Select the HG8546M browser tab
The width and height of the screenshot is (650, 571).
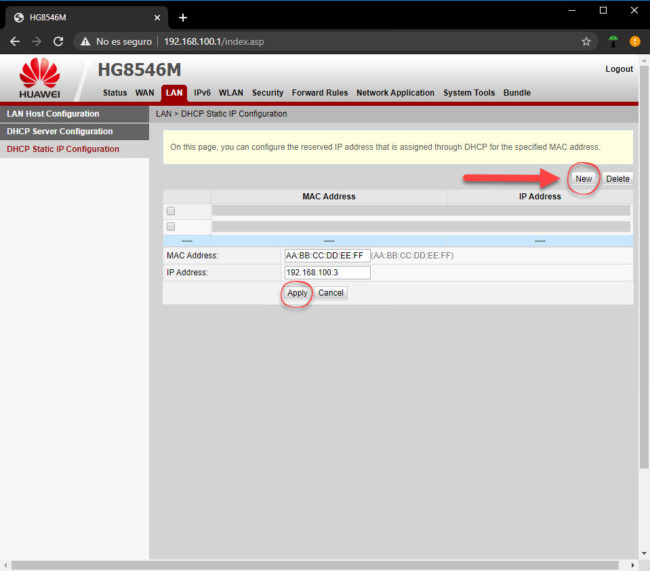click(85, 18)
